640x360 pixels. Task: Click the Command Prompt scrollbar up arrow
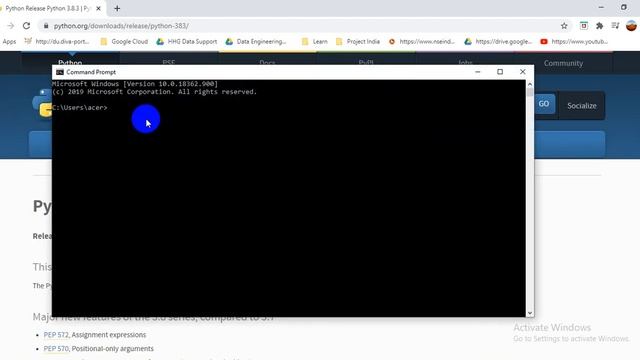(530, 84)
